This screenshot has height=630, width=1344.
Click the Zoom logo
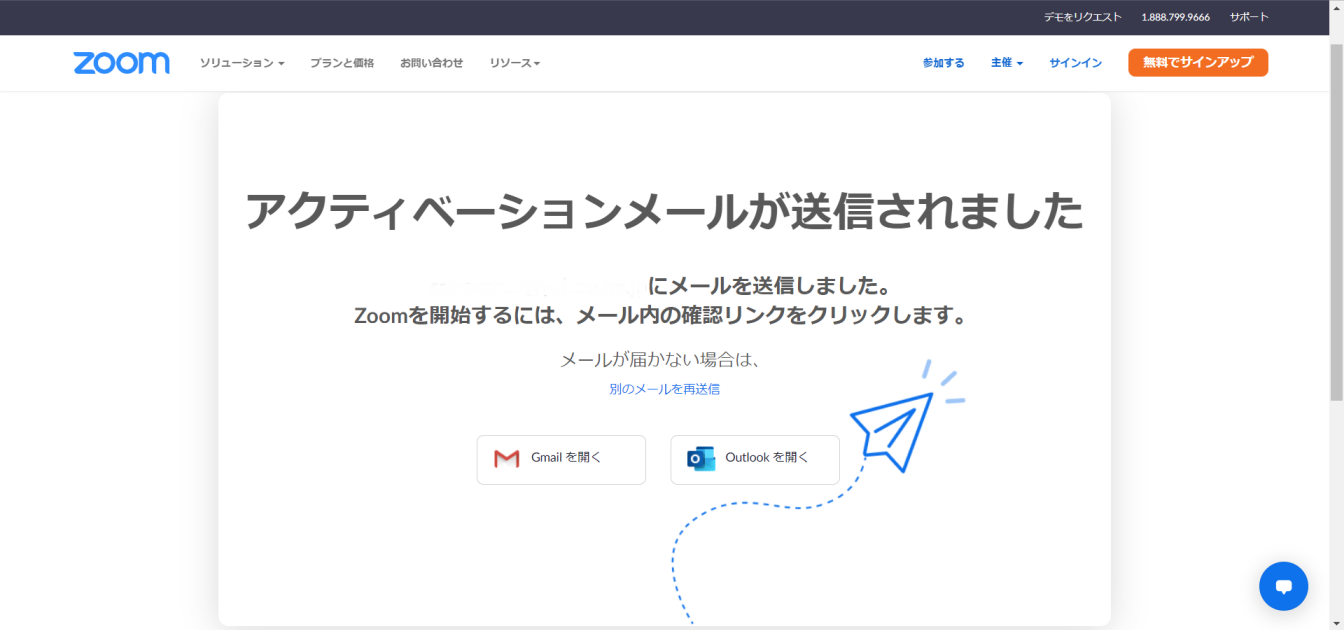(x=121, y=63)
